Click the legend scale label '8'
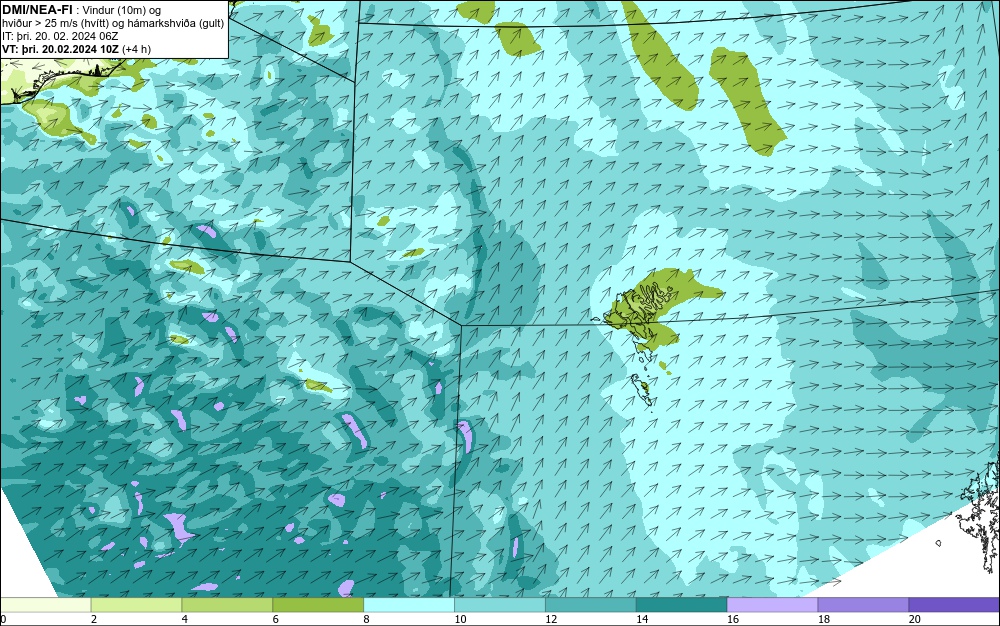 pyautogui.click(x=367, y=619)
